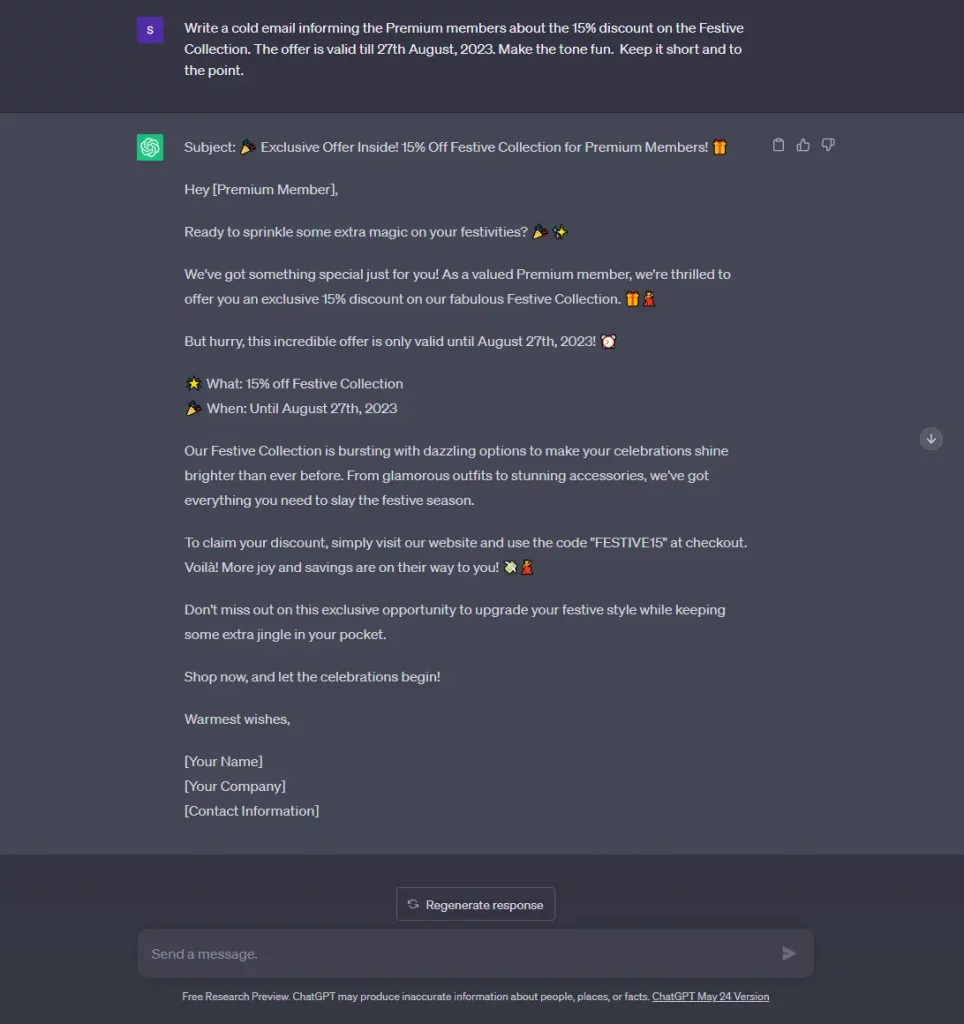
Task: Give the response a thumbs down
Action: coord(827,145)
